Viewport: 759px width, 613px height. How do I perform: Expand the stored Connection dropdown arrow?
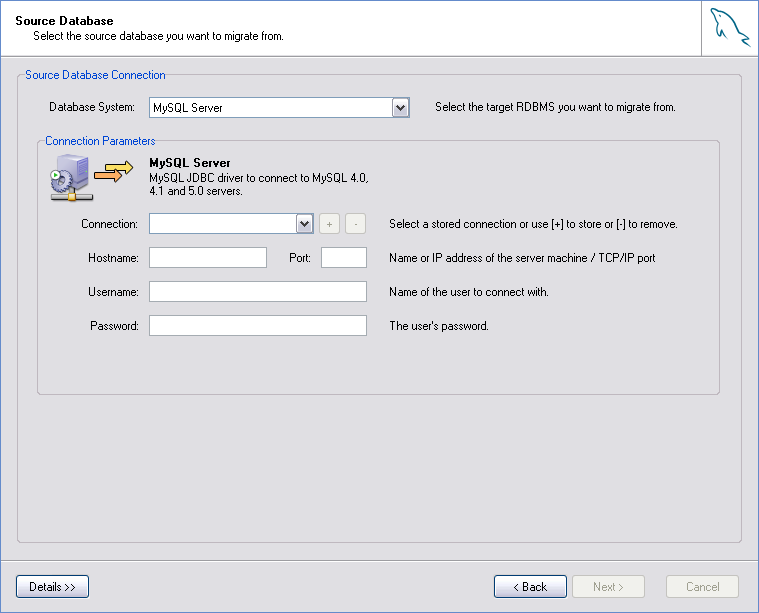(304, 224)
